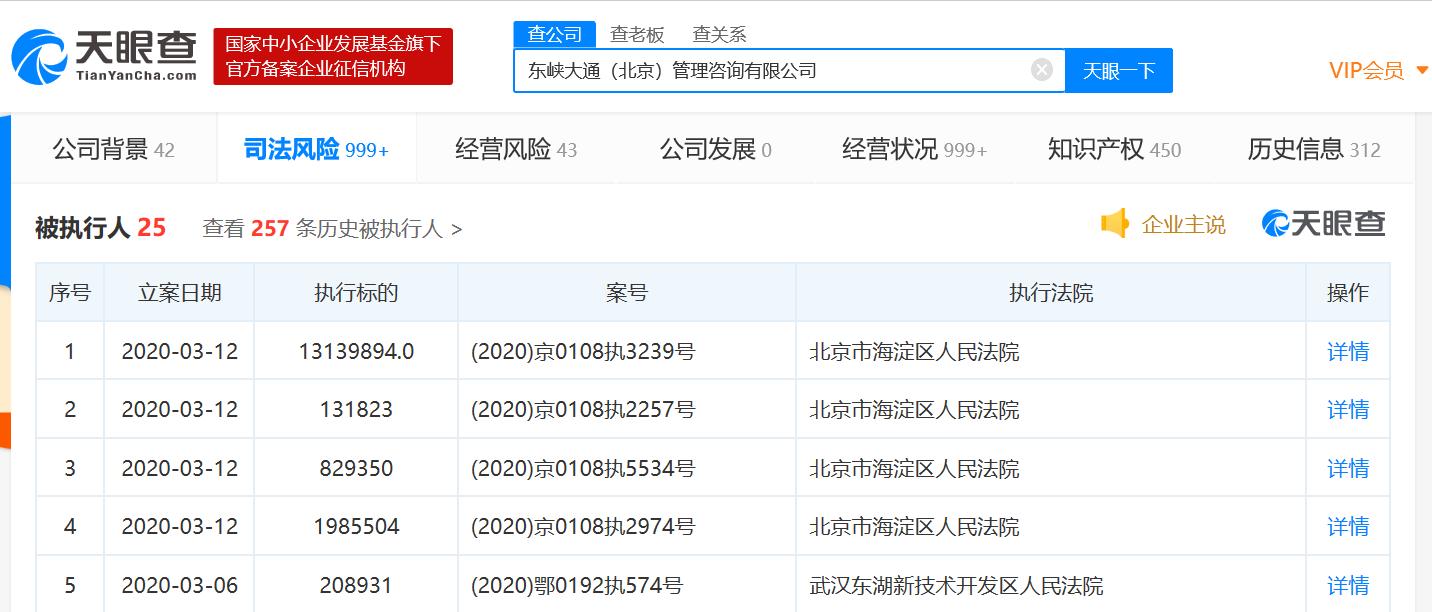Open the 经营风险 section tab
Viewport: 1432px width, 612px height.
(516, 150)
